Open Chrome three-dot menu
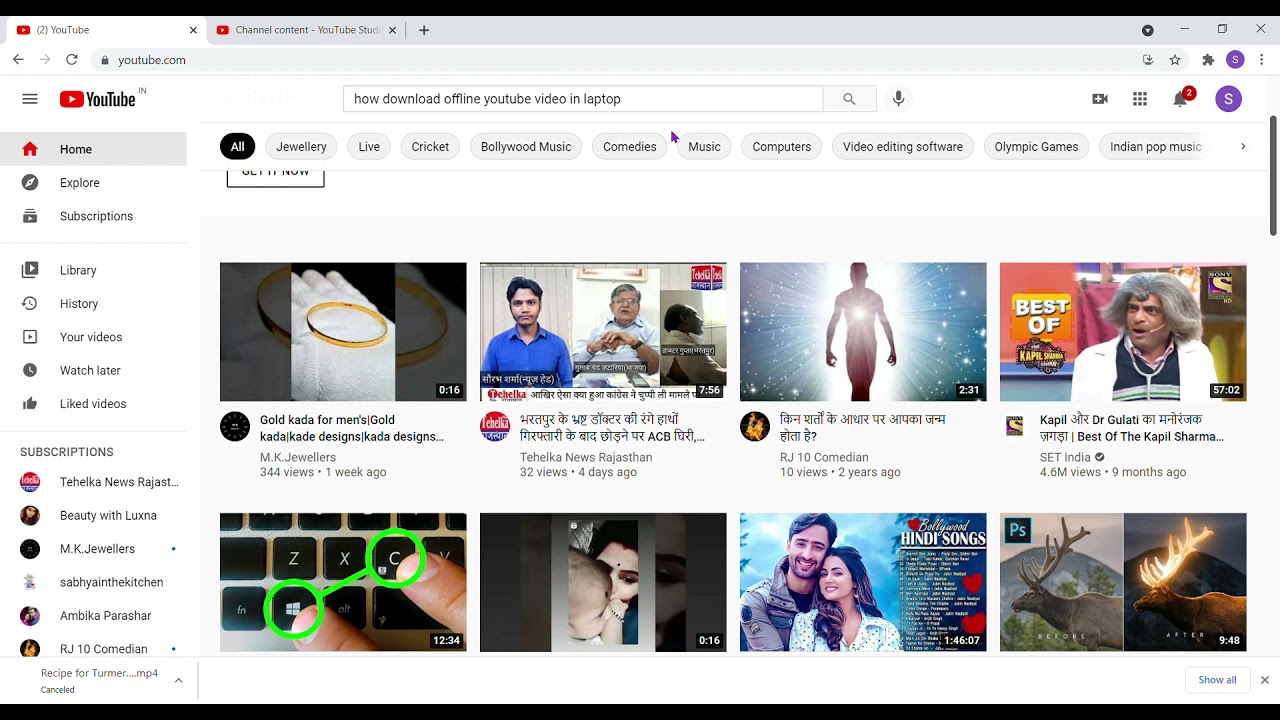 click(1262, 60)
